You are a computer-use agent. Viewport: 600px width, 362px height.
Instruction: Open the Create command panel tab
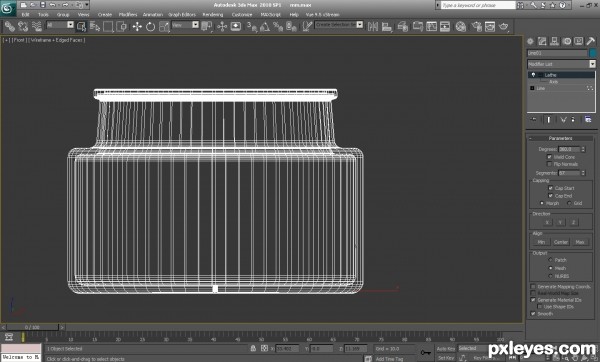coord(530,41)
